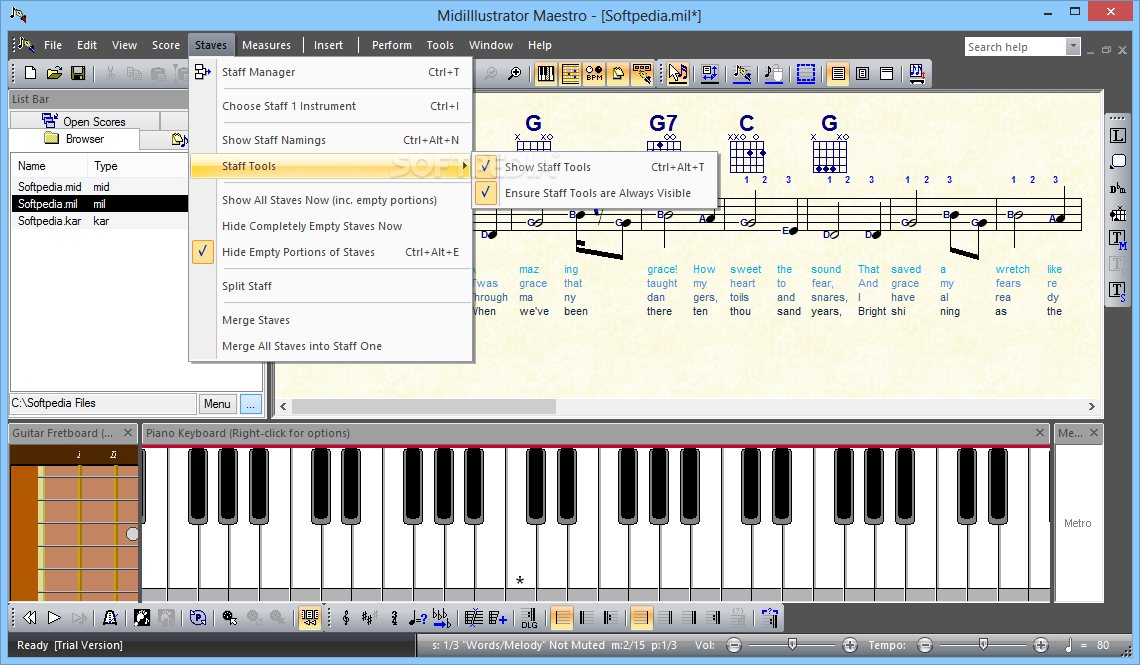Select Choose Staff 1 Instrument entry
This screenshot has width=1140, height=665.
331,106
